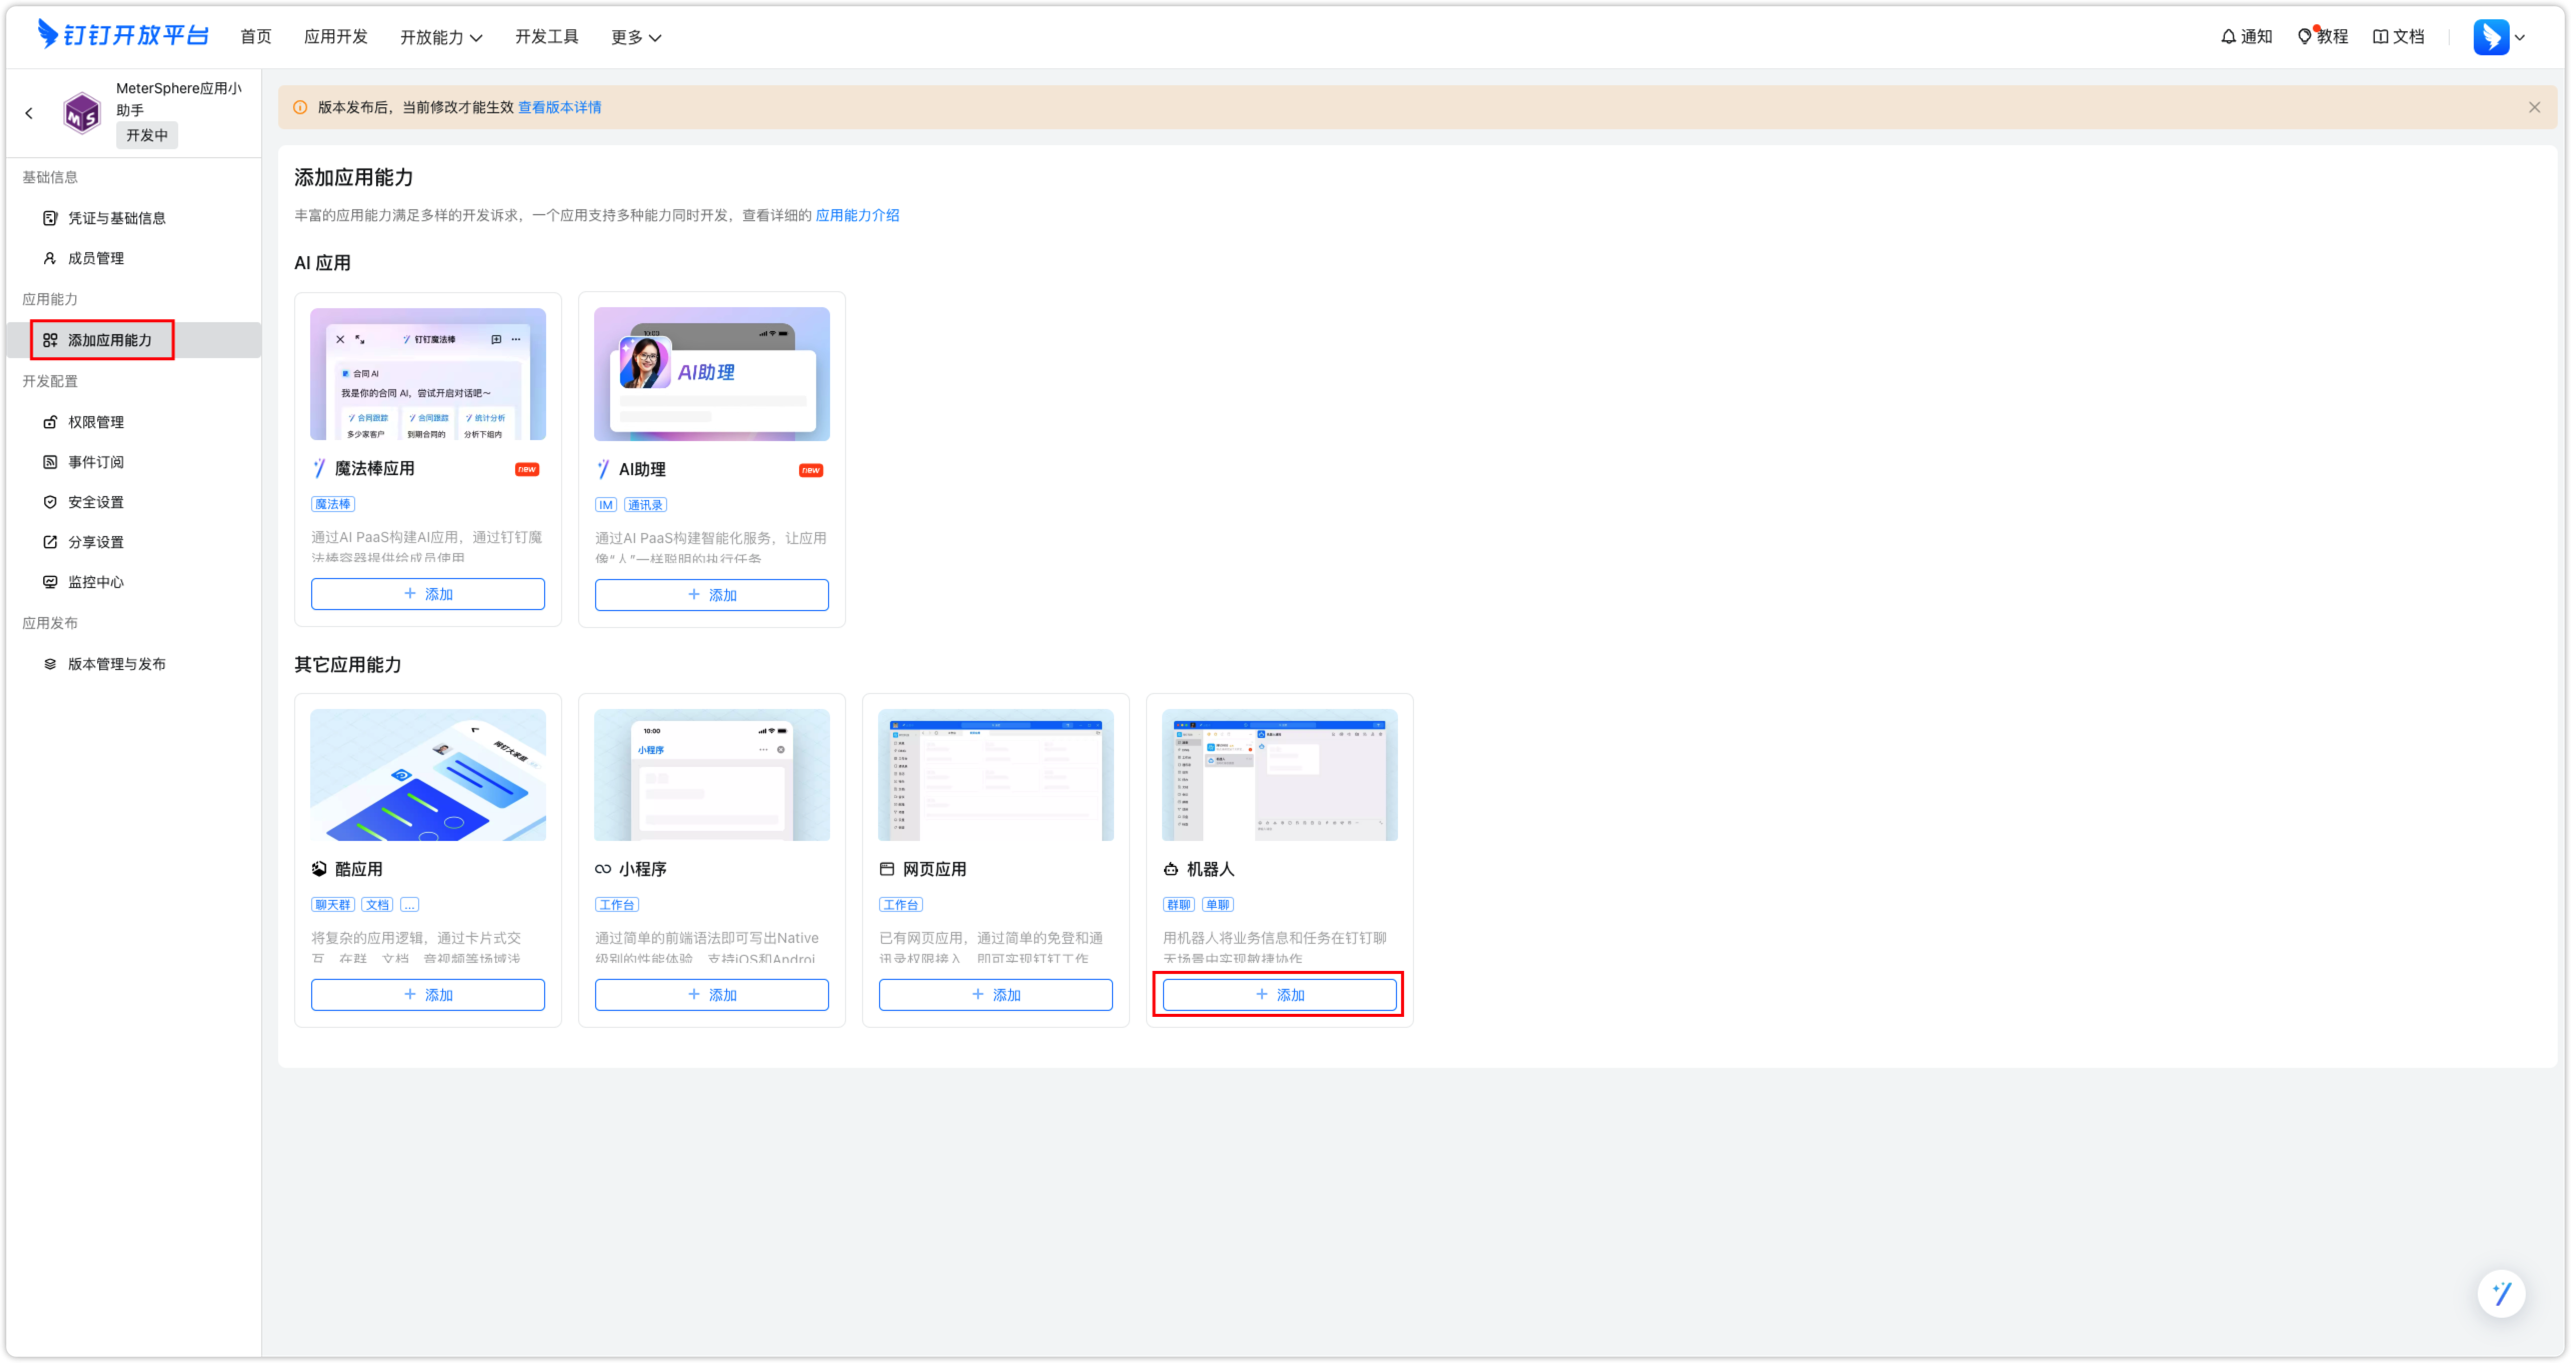Expand the 更多 dropdown menu
The image size is (2571, 1363).
[x=636, y=37]
